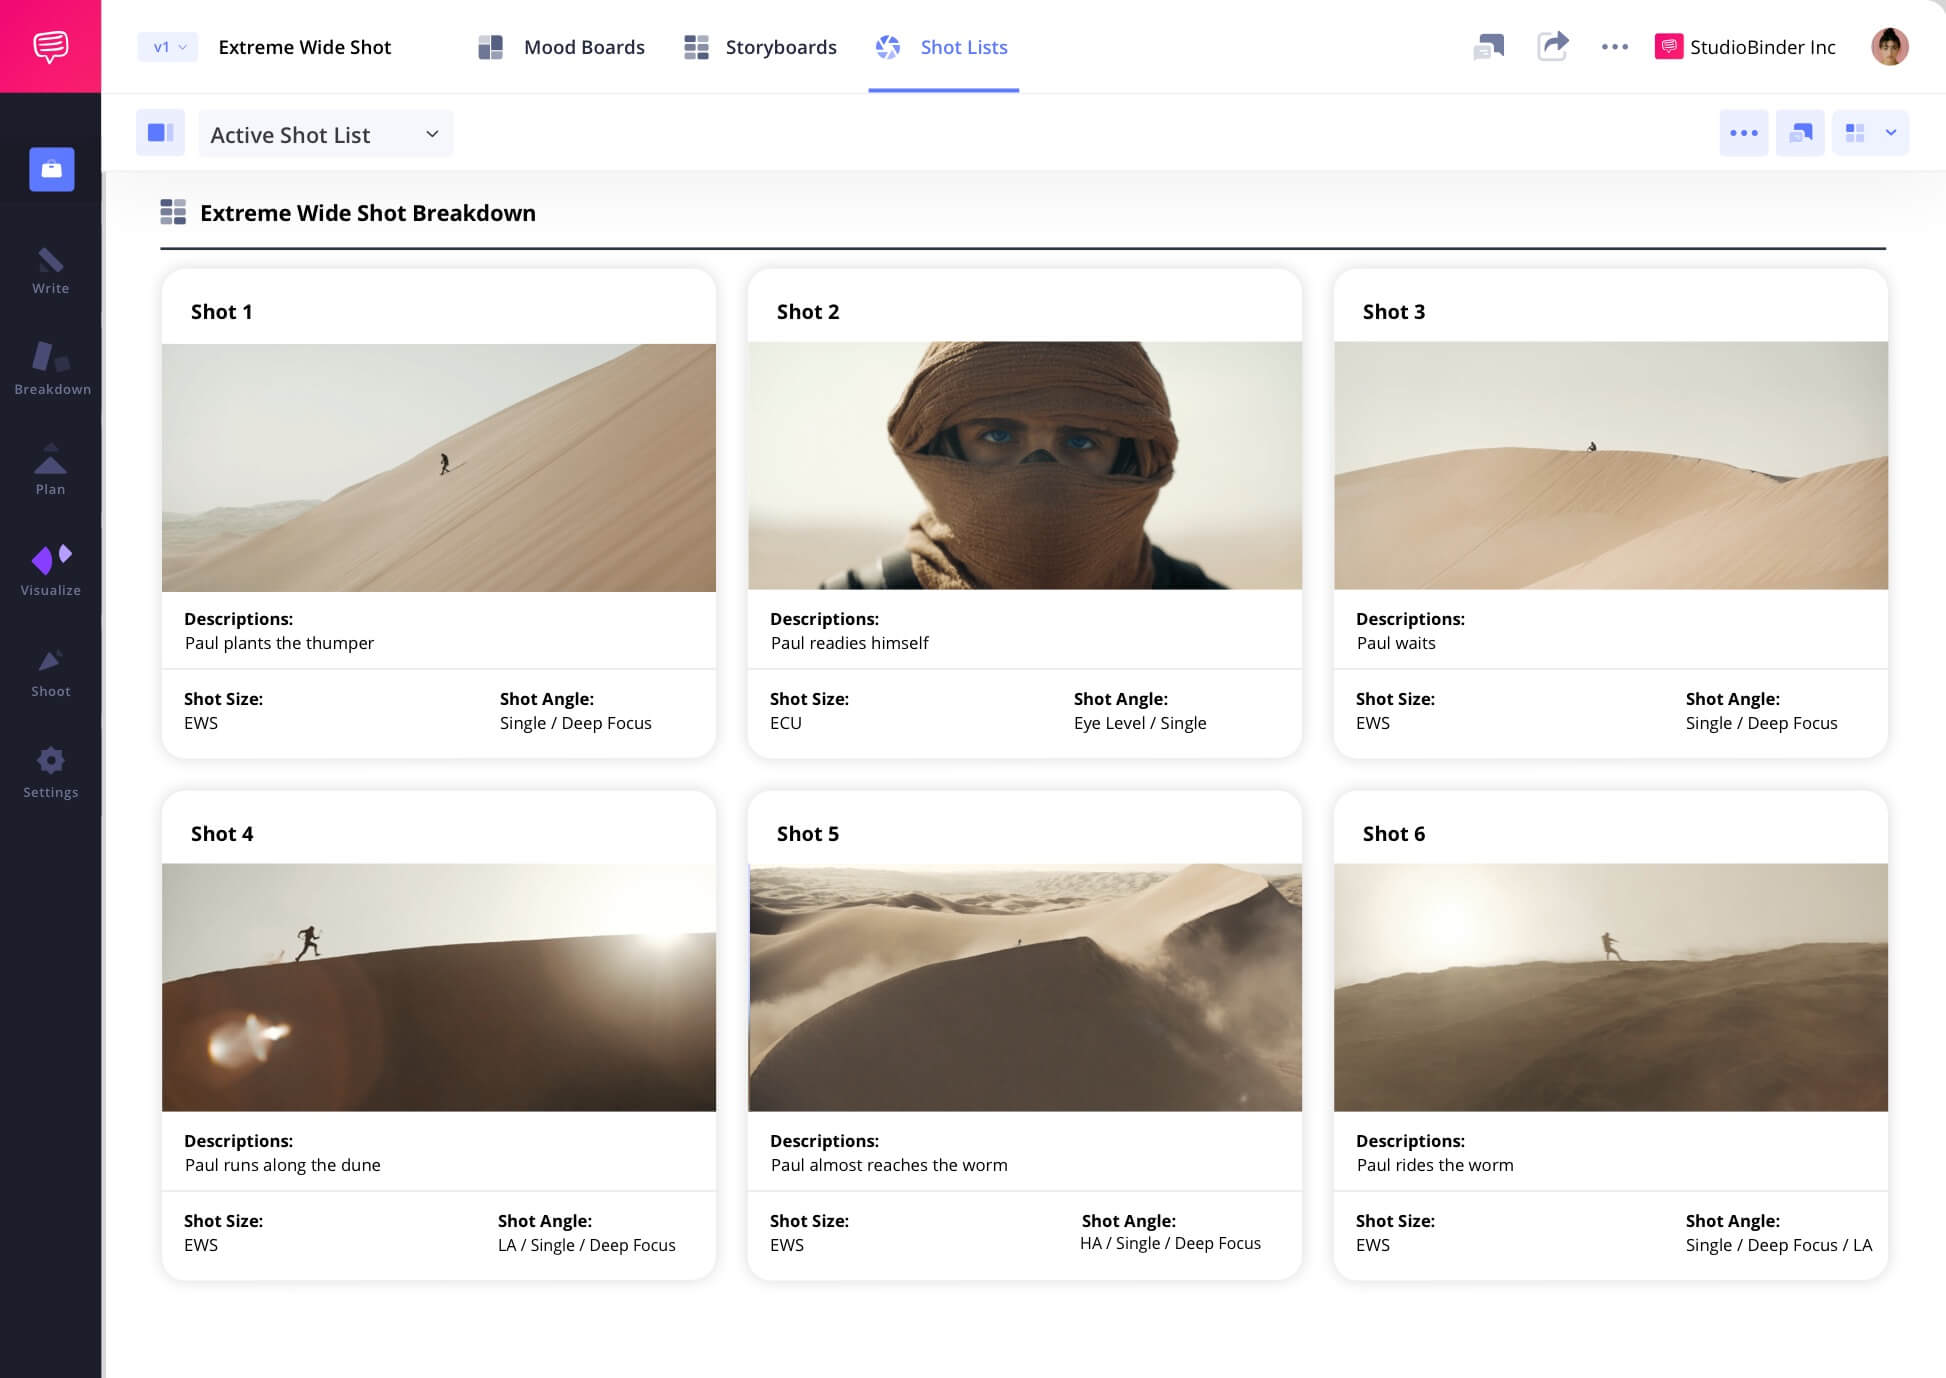The image size is (1946, 1378).
Task: Open comments icon in top header
Action: tap(1488, 46)
